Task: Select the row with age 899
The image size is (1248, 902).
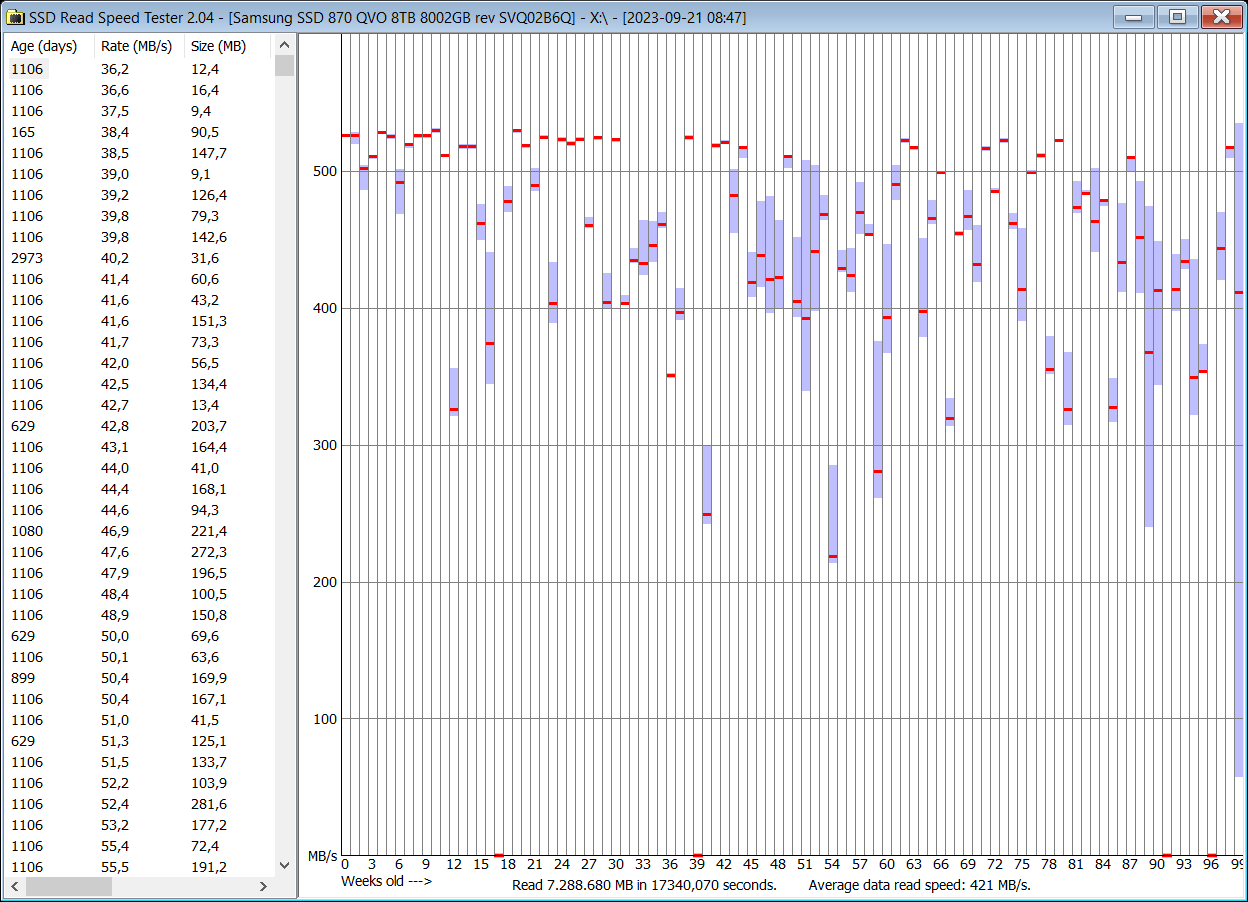Action: [x=140, y=678]
